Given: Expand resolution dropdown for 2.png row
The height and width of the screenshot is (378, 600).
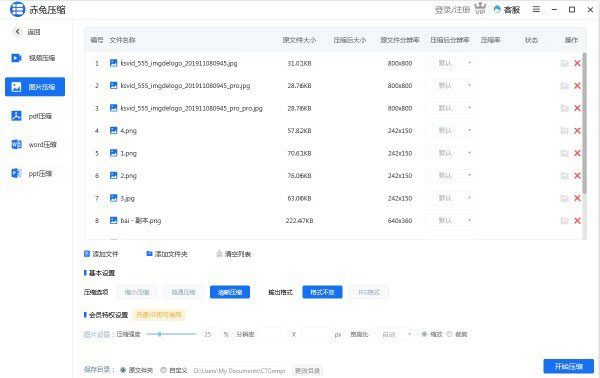Looking at the screenshot, I should pyautogui.click(x=450, y=176).
